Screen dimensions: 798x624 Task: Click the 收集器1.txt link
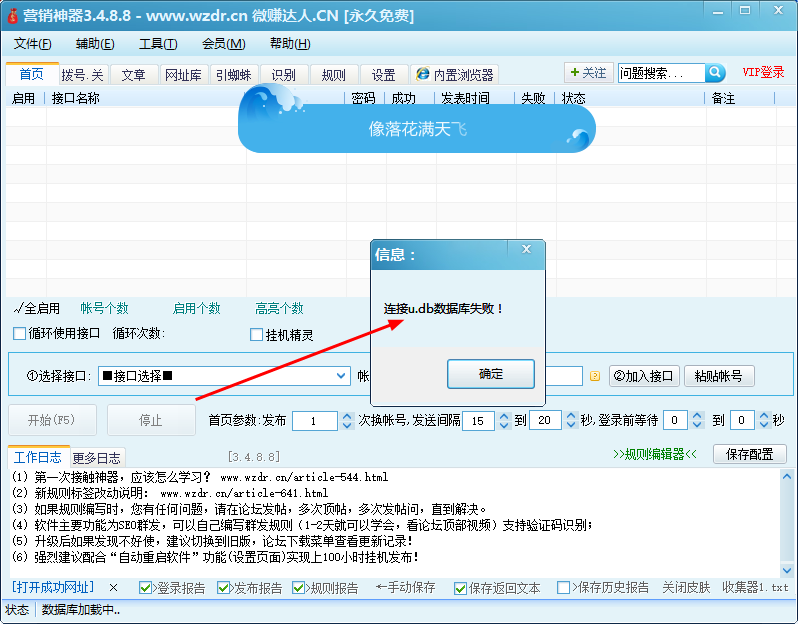755,587
